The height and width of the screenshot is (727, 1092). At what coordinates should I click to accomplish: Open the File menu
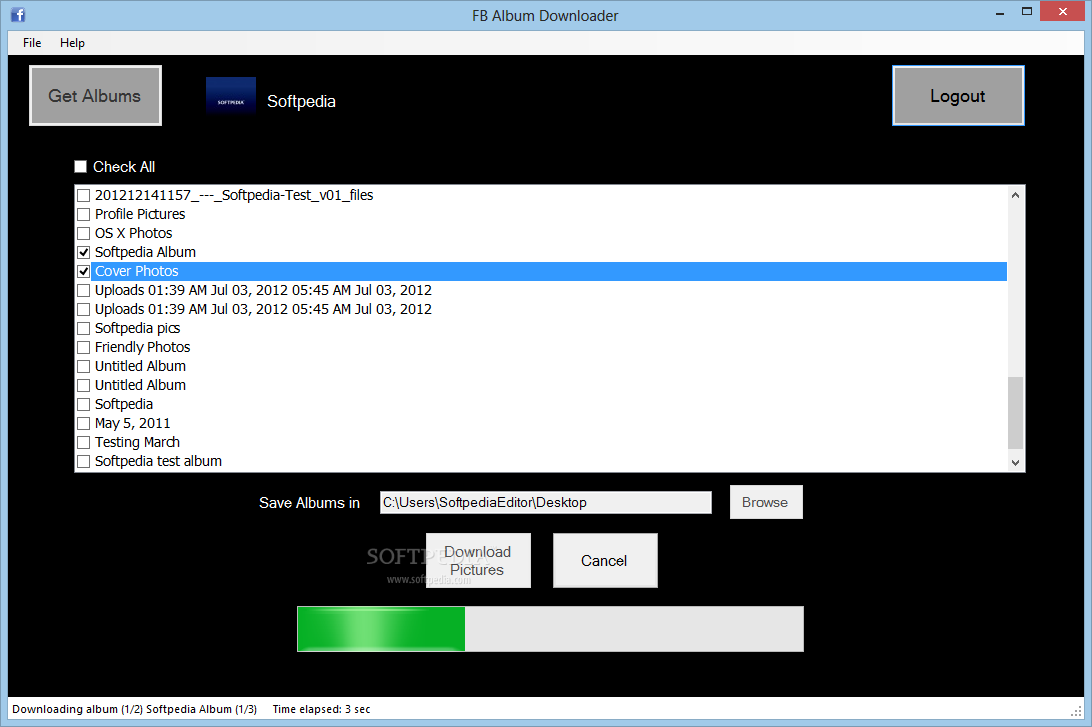(x=32, y=42)
